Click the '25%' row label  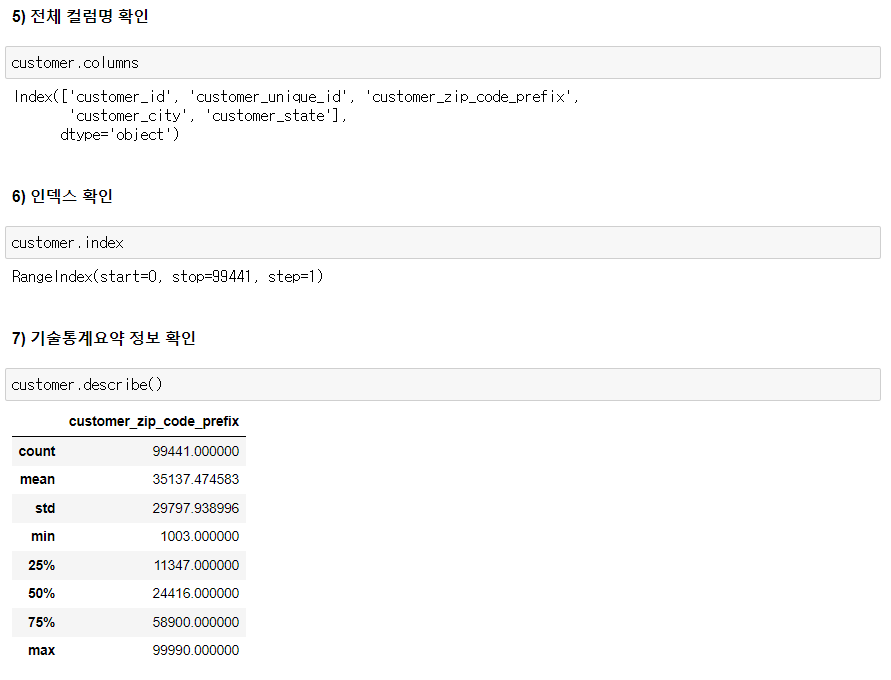pyautogui.click(x=41, y=565)
